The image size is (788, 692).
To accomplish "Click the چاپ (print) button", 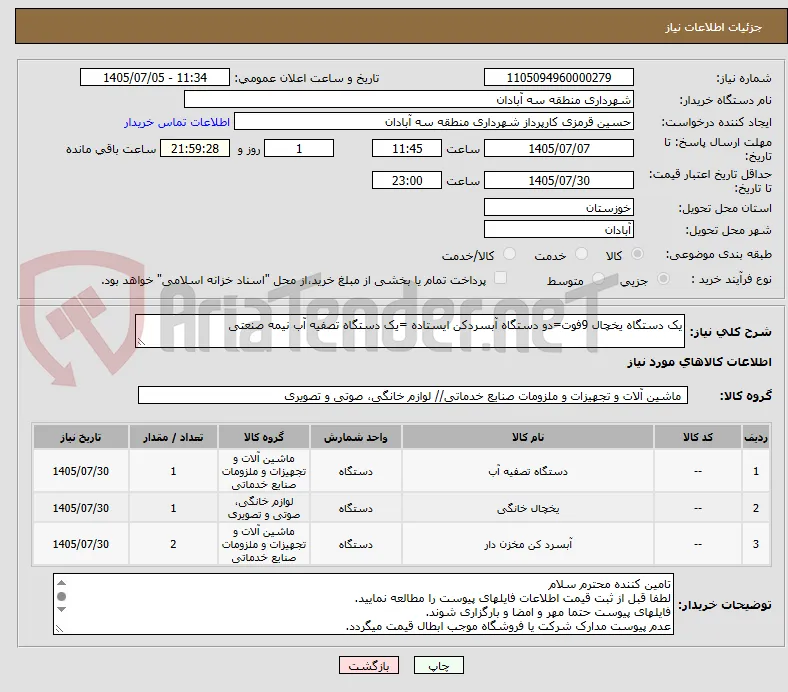I will coord(438,665).
